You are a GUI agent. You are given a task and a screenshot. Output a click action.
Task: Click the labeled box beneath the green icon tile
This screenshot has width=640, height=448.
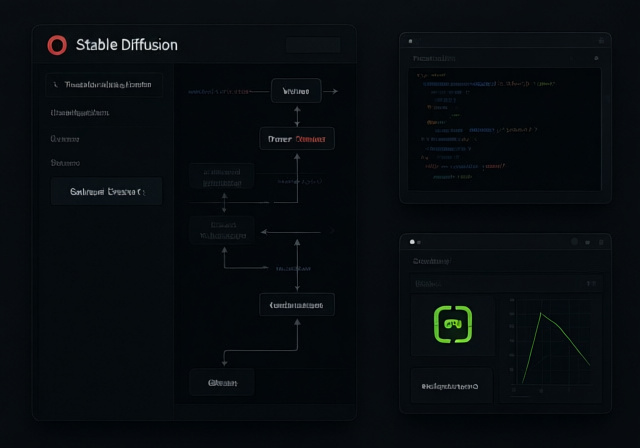point(452,386)
